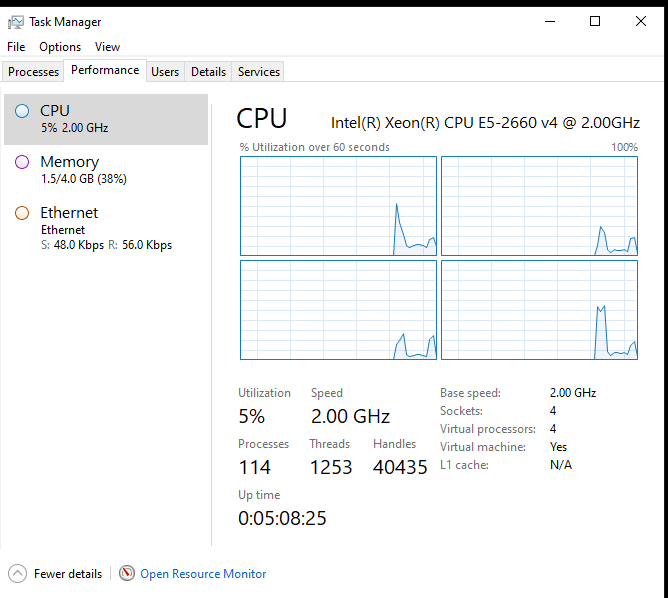The height and width of the screenshot is (598, 668).
Task: Select the Memory purple circle icon
Action: click(22, 162)
